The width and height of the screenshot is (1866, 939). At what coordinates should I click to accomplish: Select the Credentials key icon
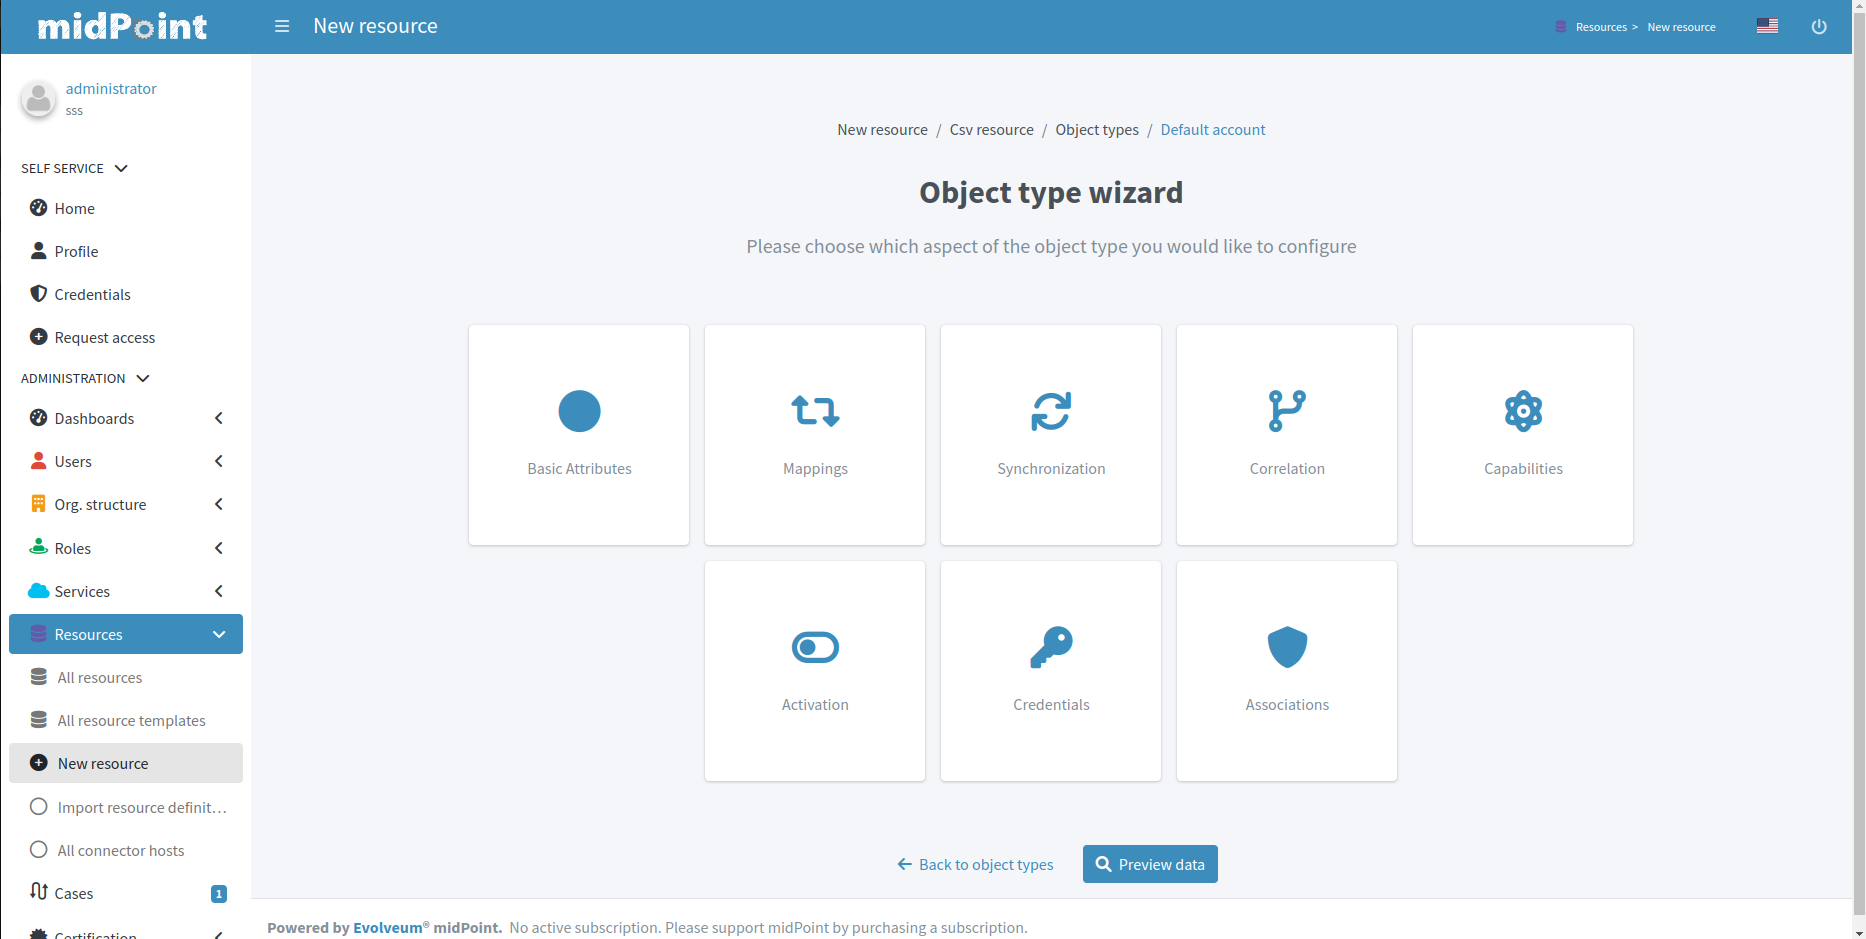pos(1051,647)
